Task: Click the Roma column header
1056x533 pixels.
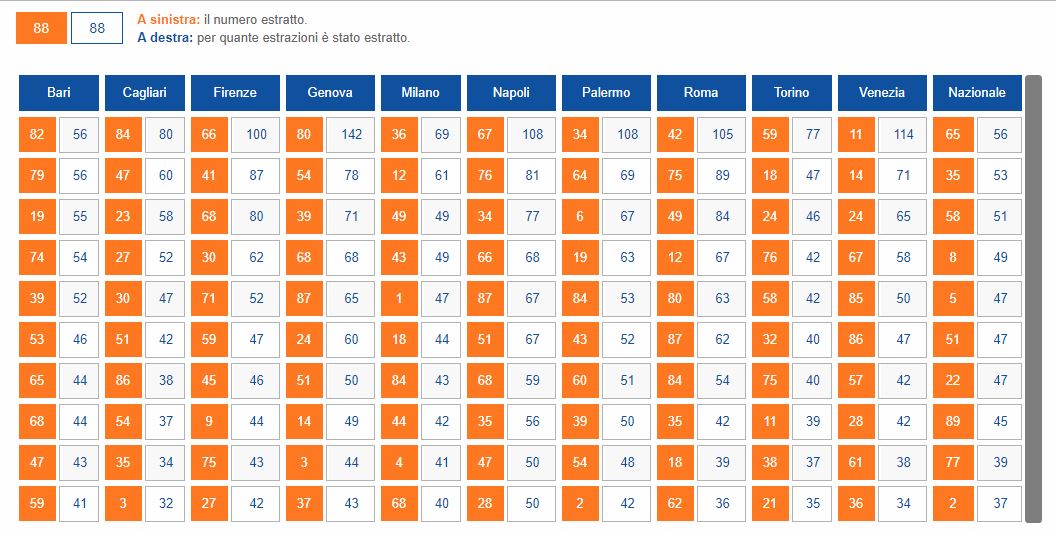Action: pos(701,92)
